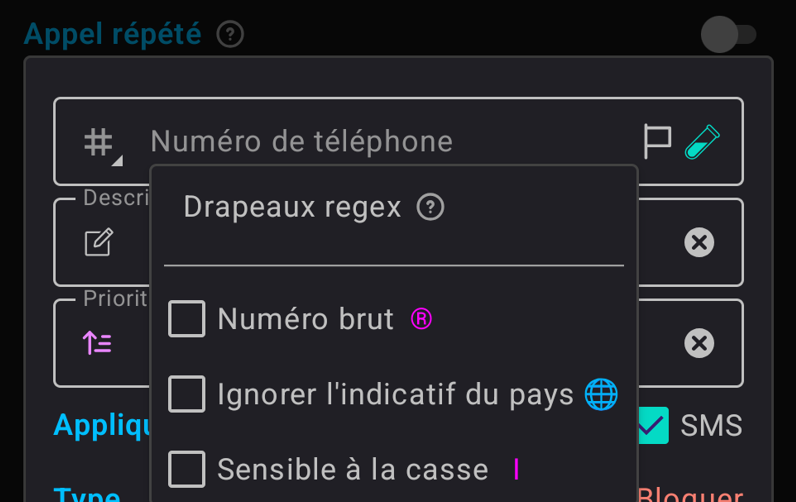Open the # number type dropdown
796x502 pixels.
[x=101, y=143]
